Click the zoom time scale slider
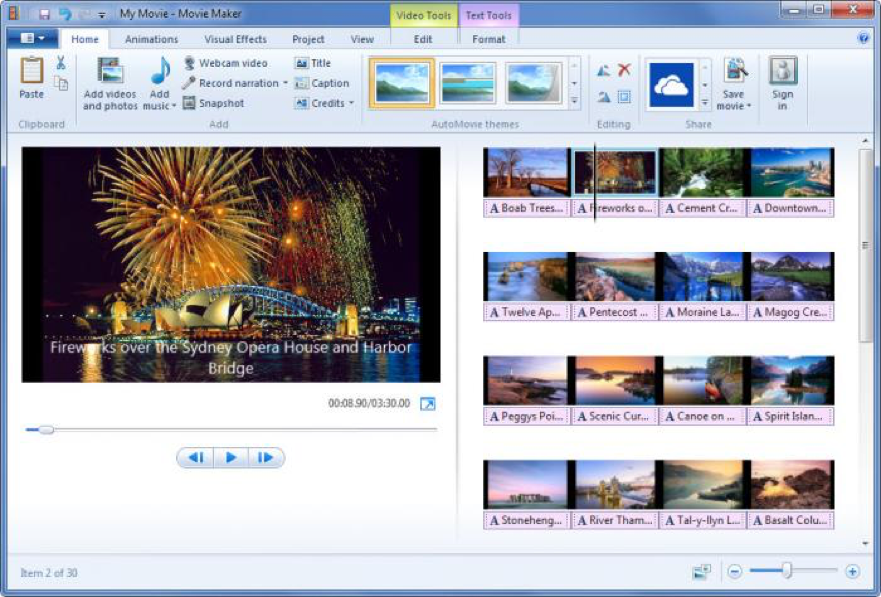This screenshot has width=881, height=597. point(788,571)
